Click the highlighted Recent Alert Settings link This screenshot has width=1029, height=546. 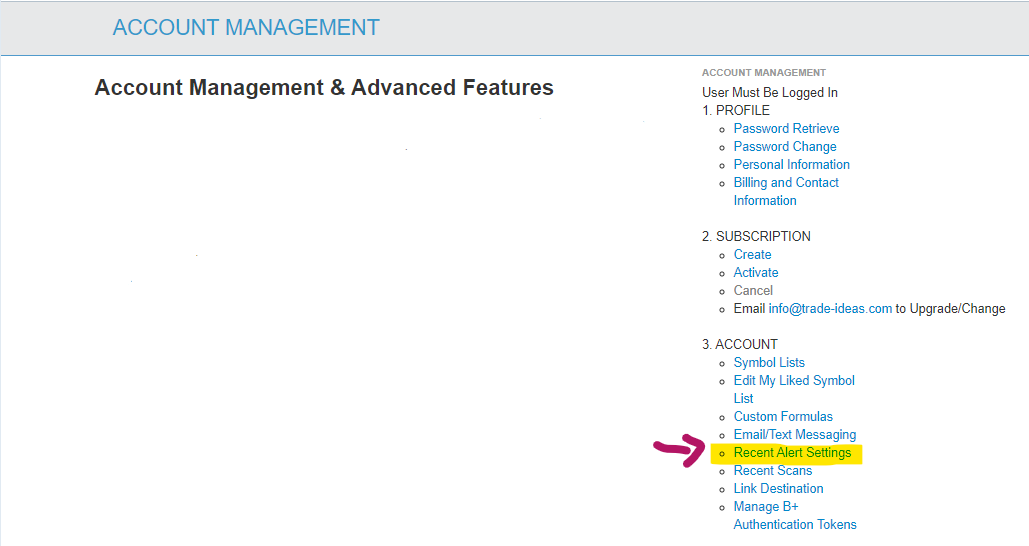pyautogui.click(x=792, y=453)
